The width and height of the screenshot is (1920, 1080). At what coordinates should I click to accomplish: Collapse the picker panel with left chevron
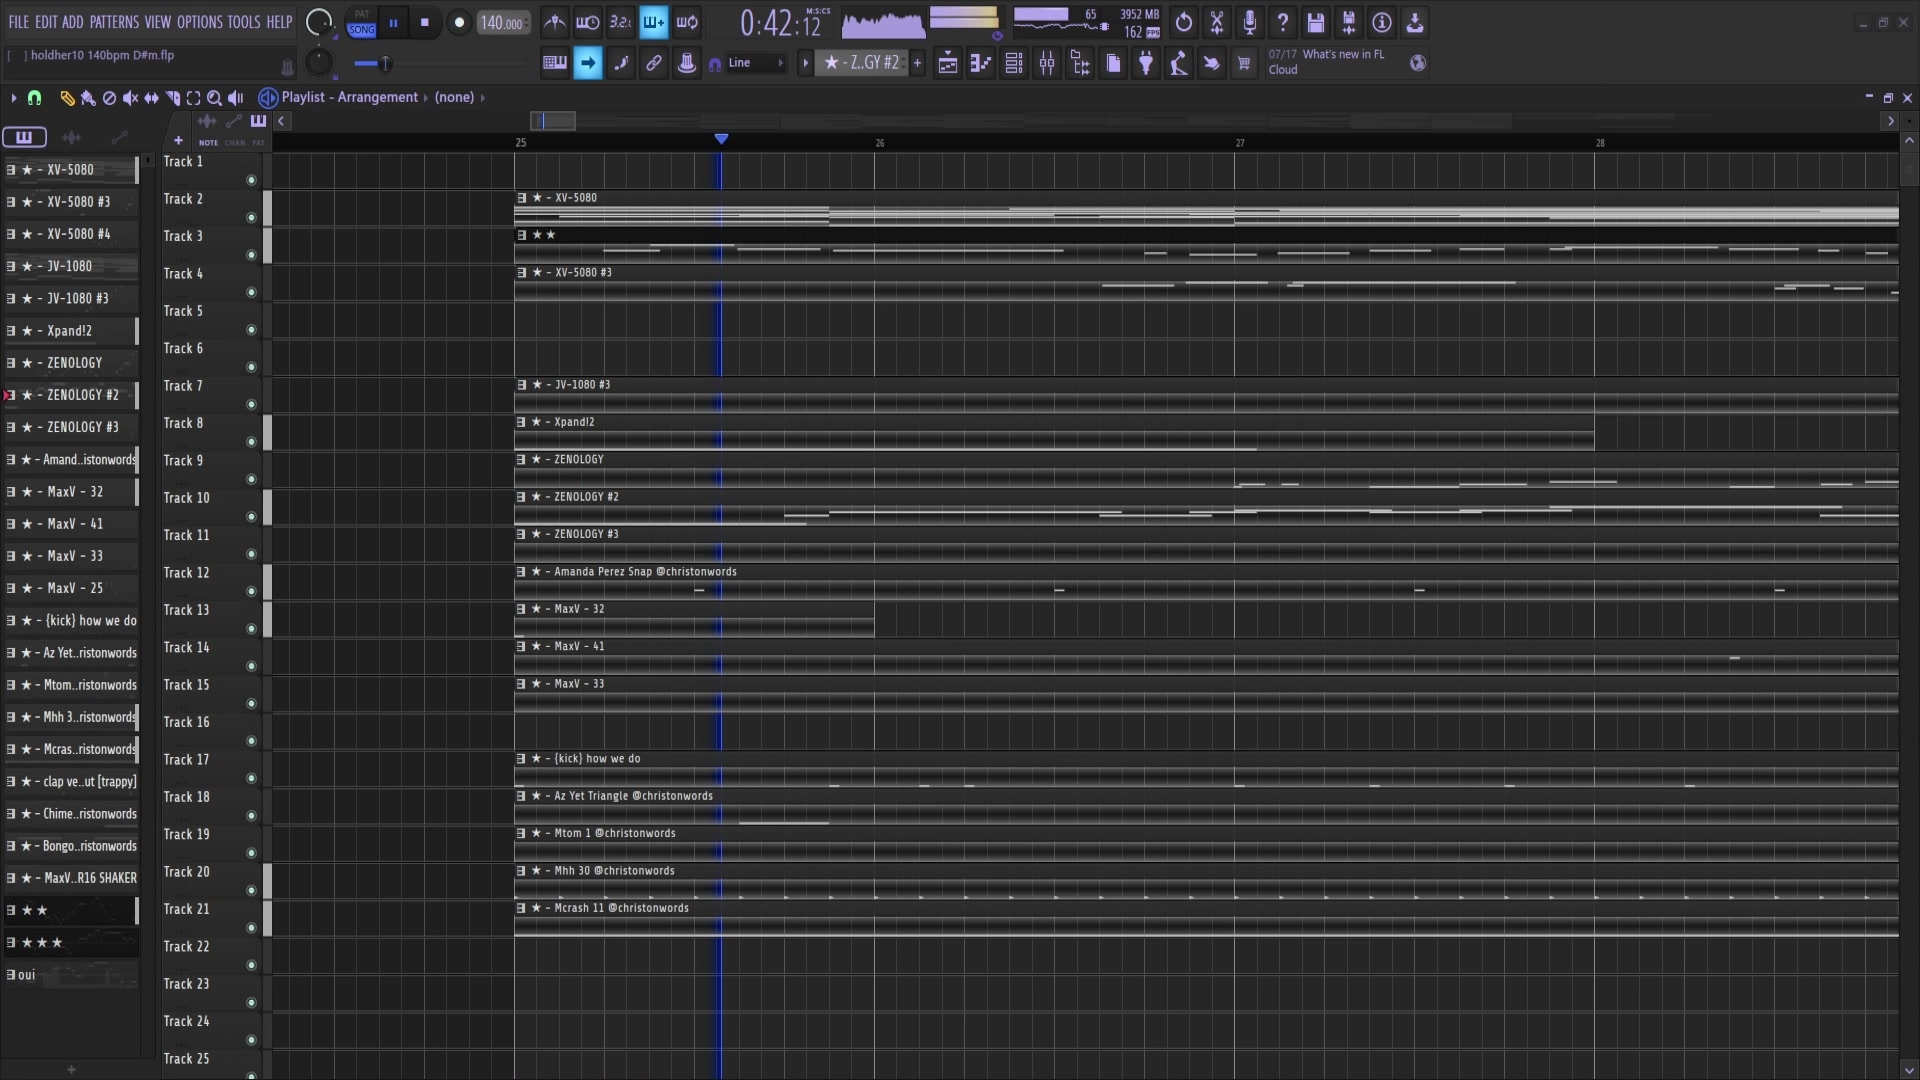pyautogui.click(x=282, y=121)
